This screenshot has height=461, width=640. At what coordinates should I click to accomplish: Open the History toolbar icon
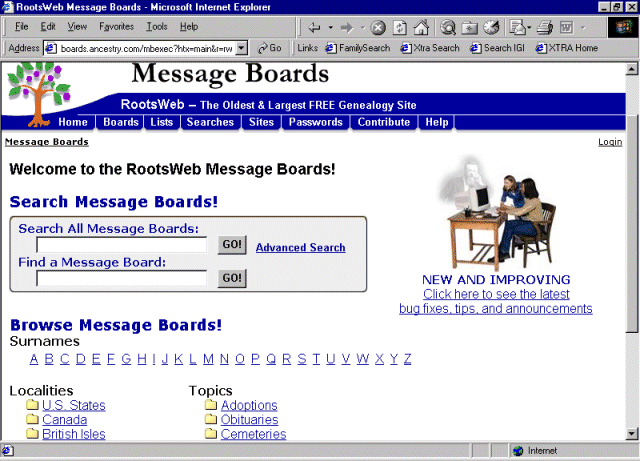point(491,28)
